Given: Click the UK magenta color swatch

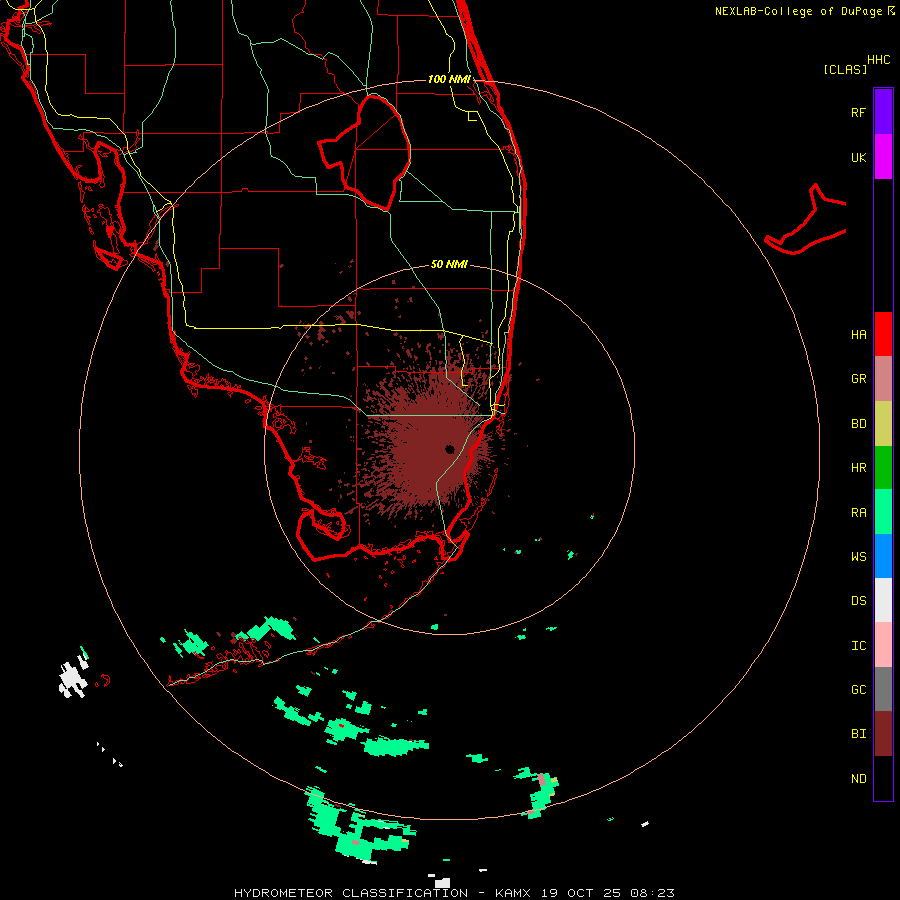Looking at the screenshot, I should [883, 157].
